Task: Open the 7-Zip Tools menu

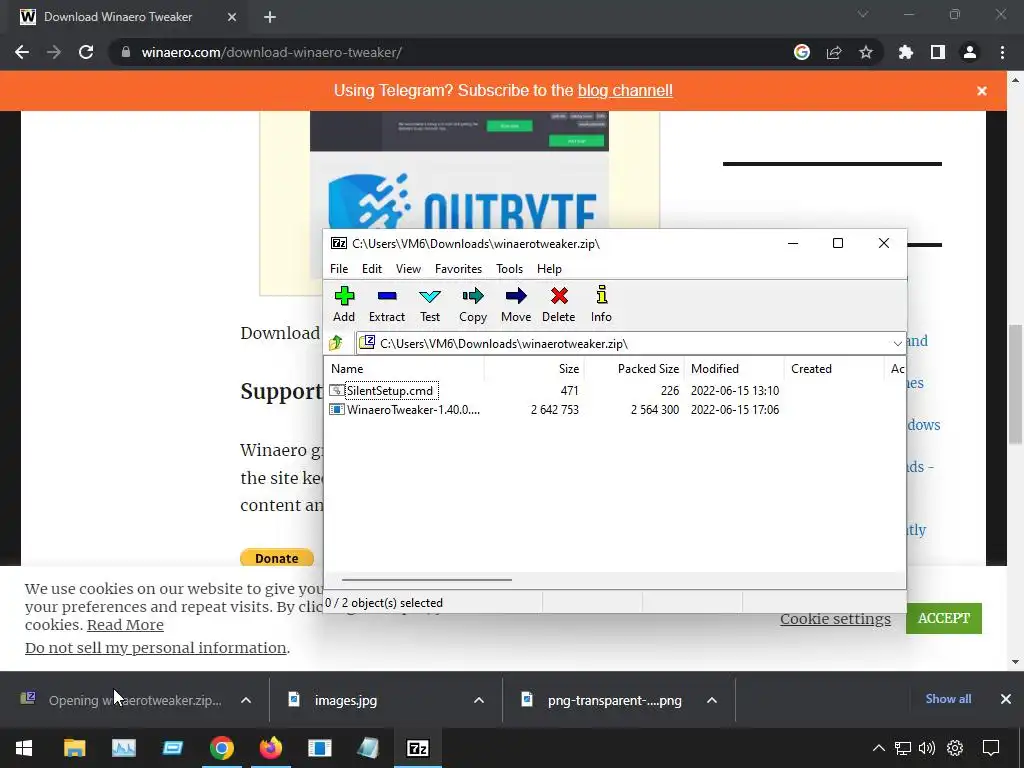Action: coord(509,268)
